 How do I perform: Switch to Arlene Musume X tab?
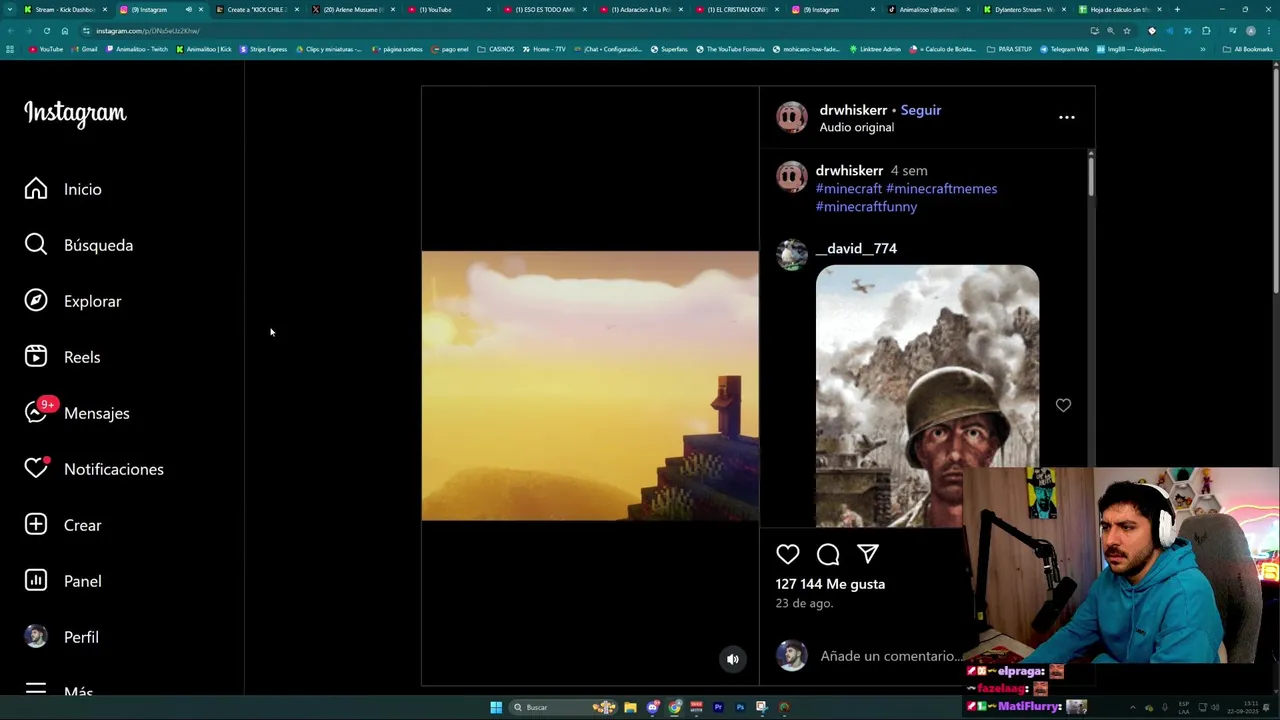pos(353,9)
